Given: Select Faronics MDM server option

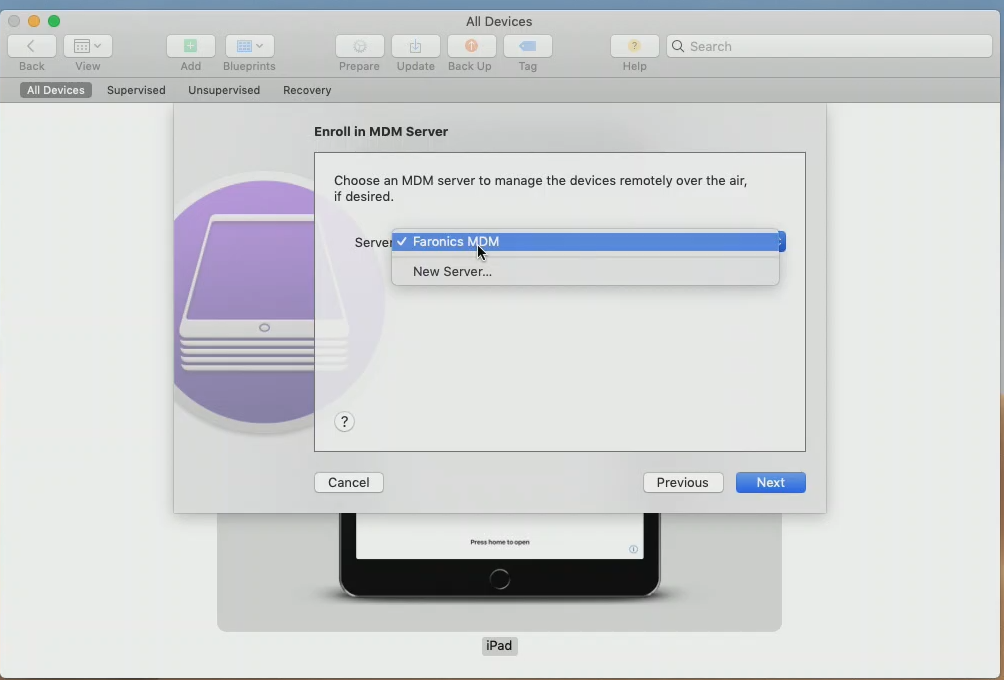Looking at the screenshot, I should click(585, 241).
